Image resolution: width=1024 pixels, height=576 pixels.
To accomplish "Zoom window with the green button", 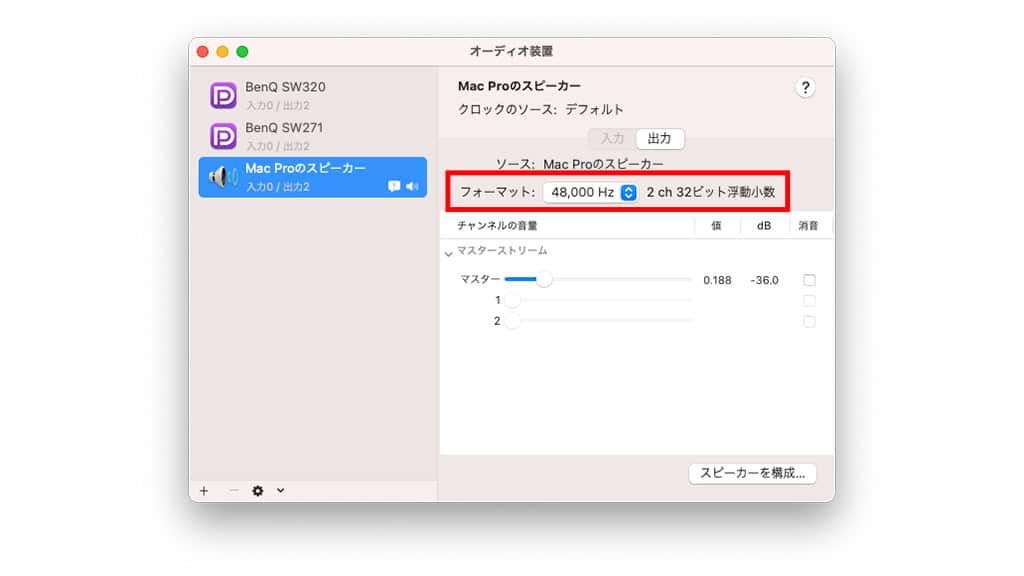I will pos(242,52).
